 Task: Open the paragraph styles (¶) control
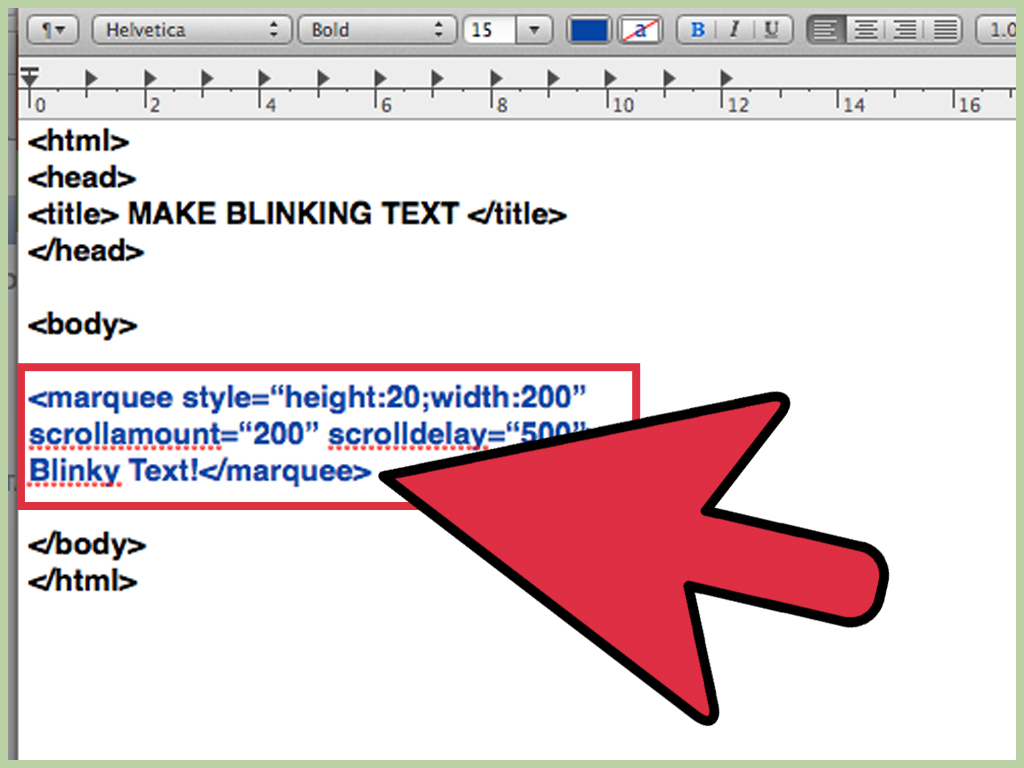pyautogui.click(x=52, y=29)
